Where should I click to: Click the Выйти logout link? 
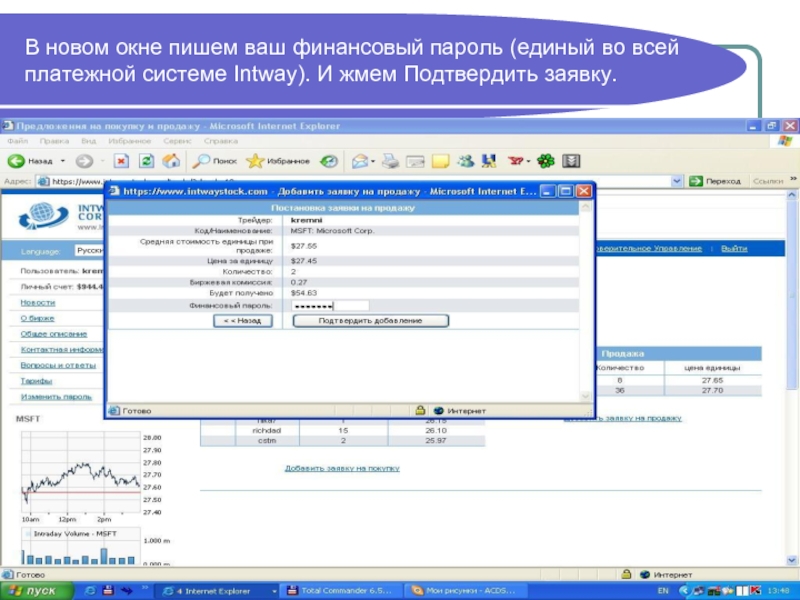[x=734, y=248]
